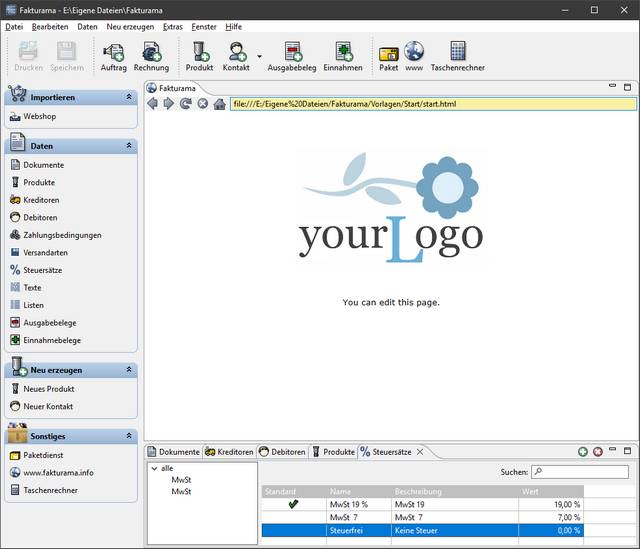
Task: Collapse the Daten sidebar section
Action: click(x=129, y=146)
